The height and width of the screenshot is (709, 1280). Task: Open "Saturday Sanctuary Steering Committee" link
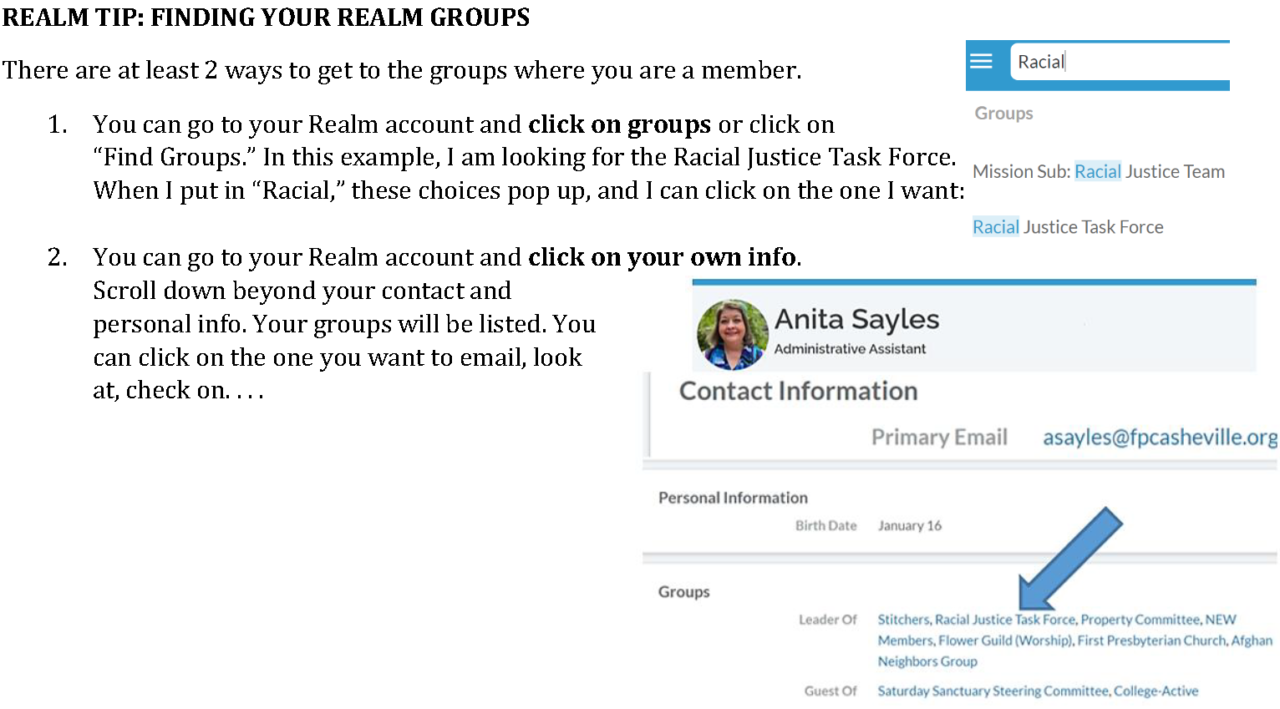(x=993, y=691)
